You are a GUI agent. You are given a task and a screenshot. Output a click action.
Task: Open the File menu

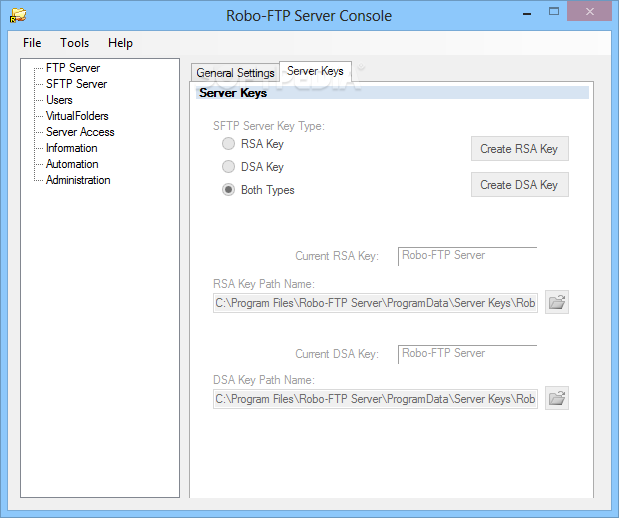click(x=32, y=43)
